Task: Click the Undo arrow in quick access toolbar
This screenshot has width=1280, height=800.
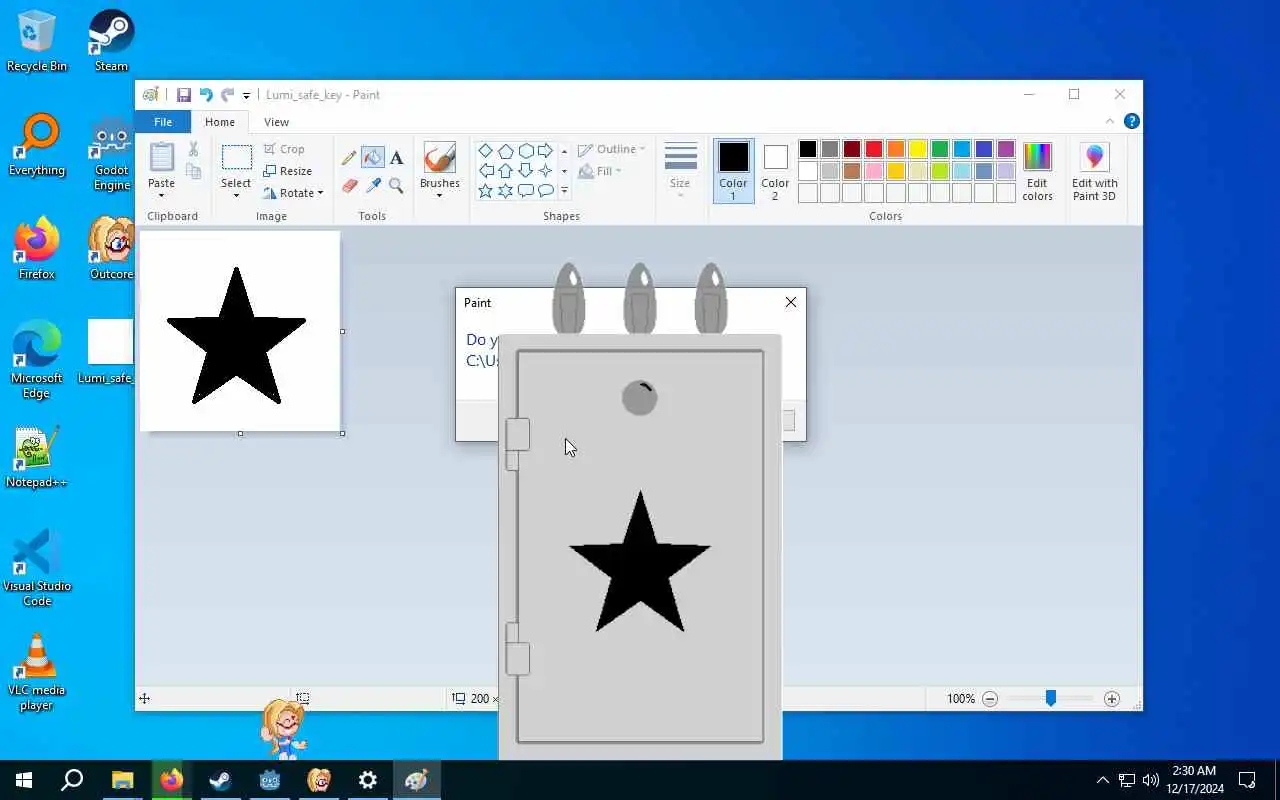Action: tap(206, 95)
